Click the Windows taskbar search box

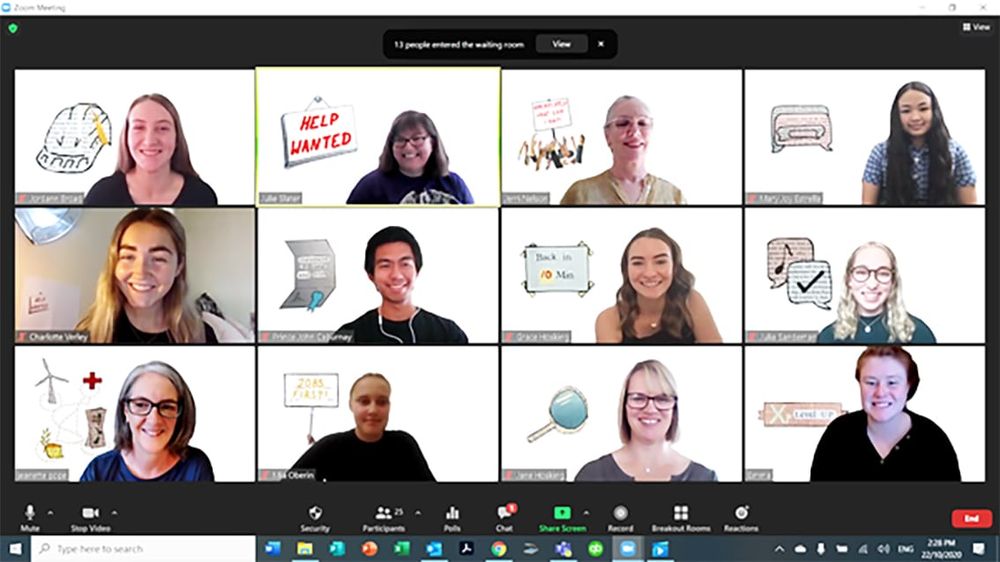[x=144, y=549]
